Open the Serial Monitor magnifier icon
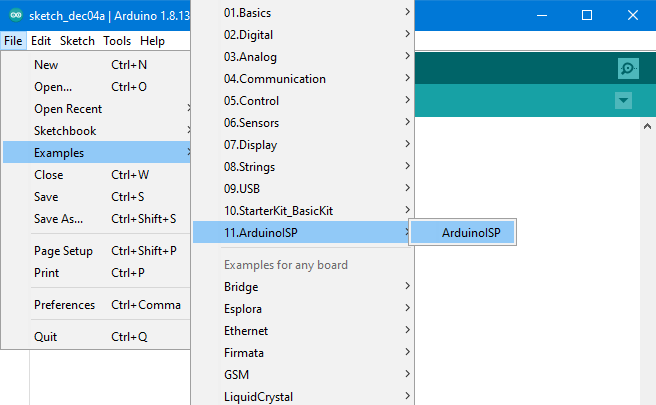656x405 pixels. tap(628, 68)
